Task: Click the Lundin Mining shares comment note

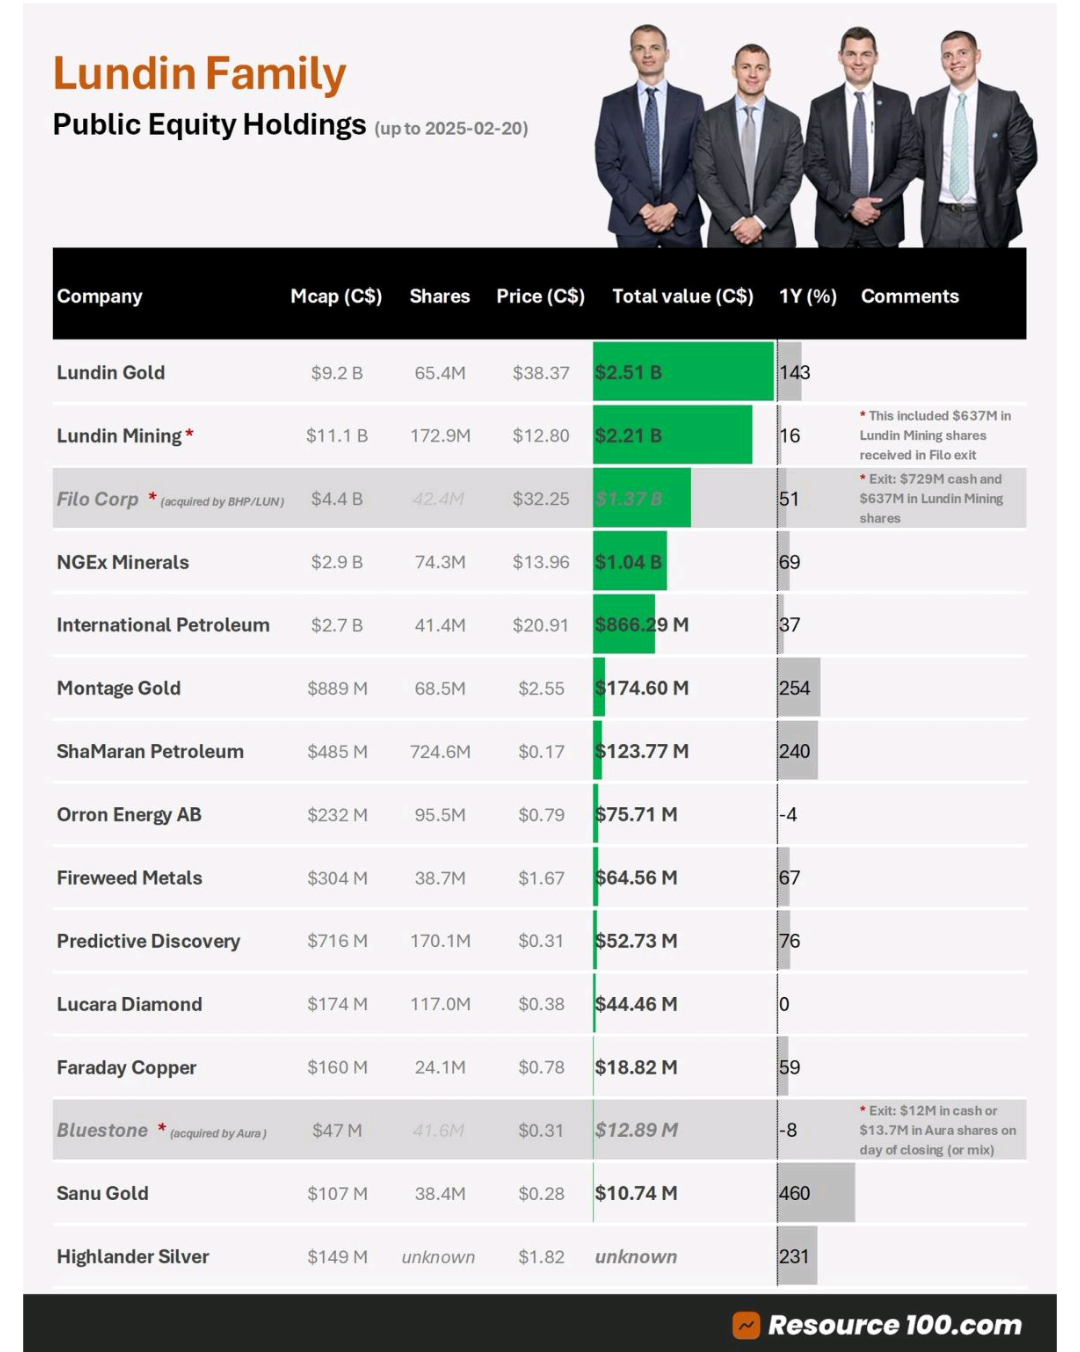Action: 935,435
